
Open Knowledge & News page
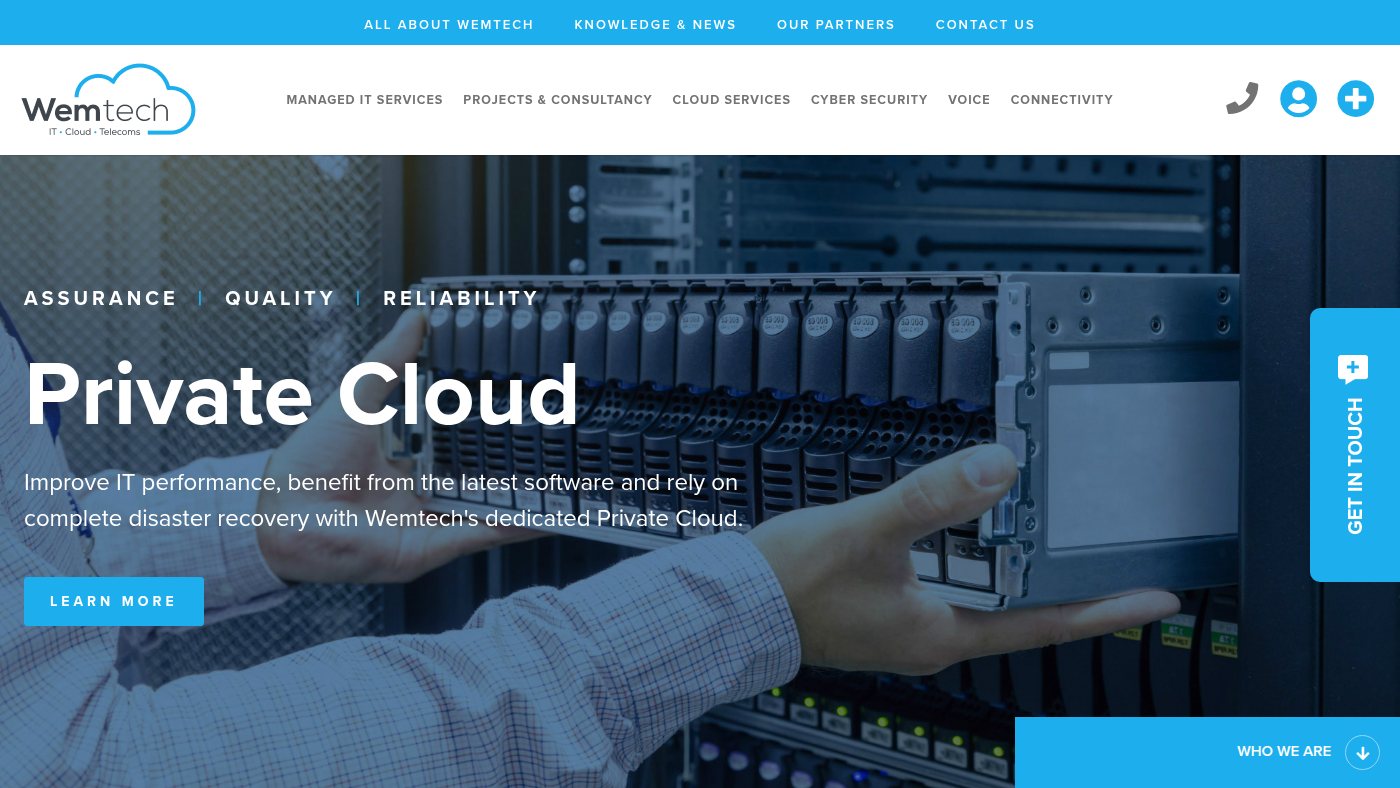pos(655,24)
